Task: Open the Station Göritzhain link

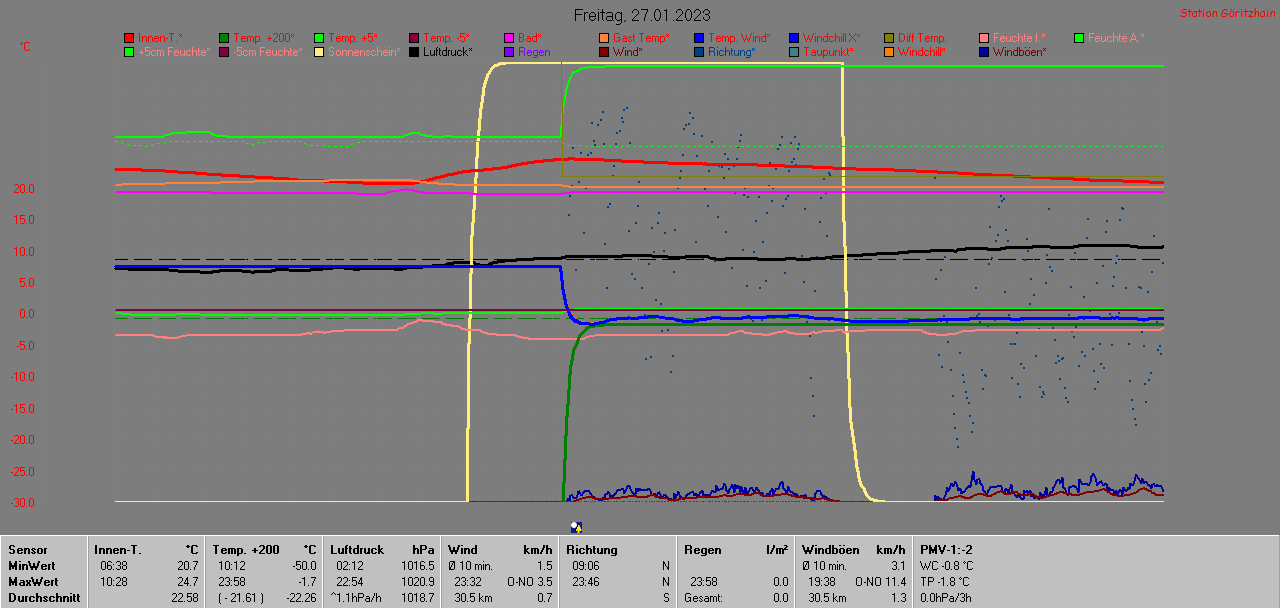Action: tap(1225, 14)
